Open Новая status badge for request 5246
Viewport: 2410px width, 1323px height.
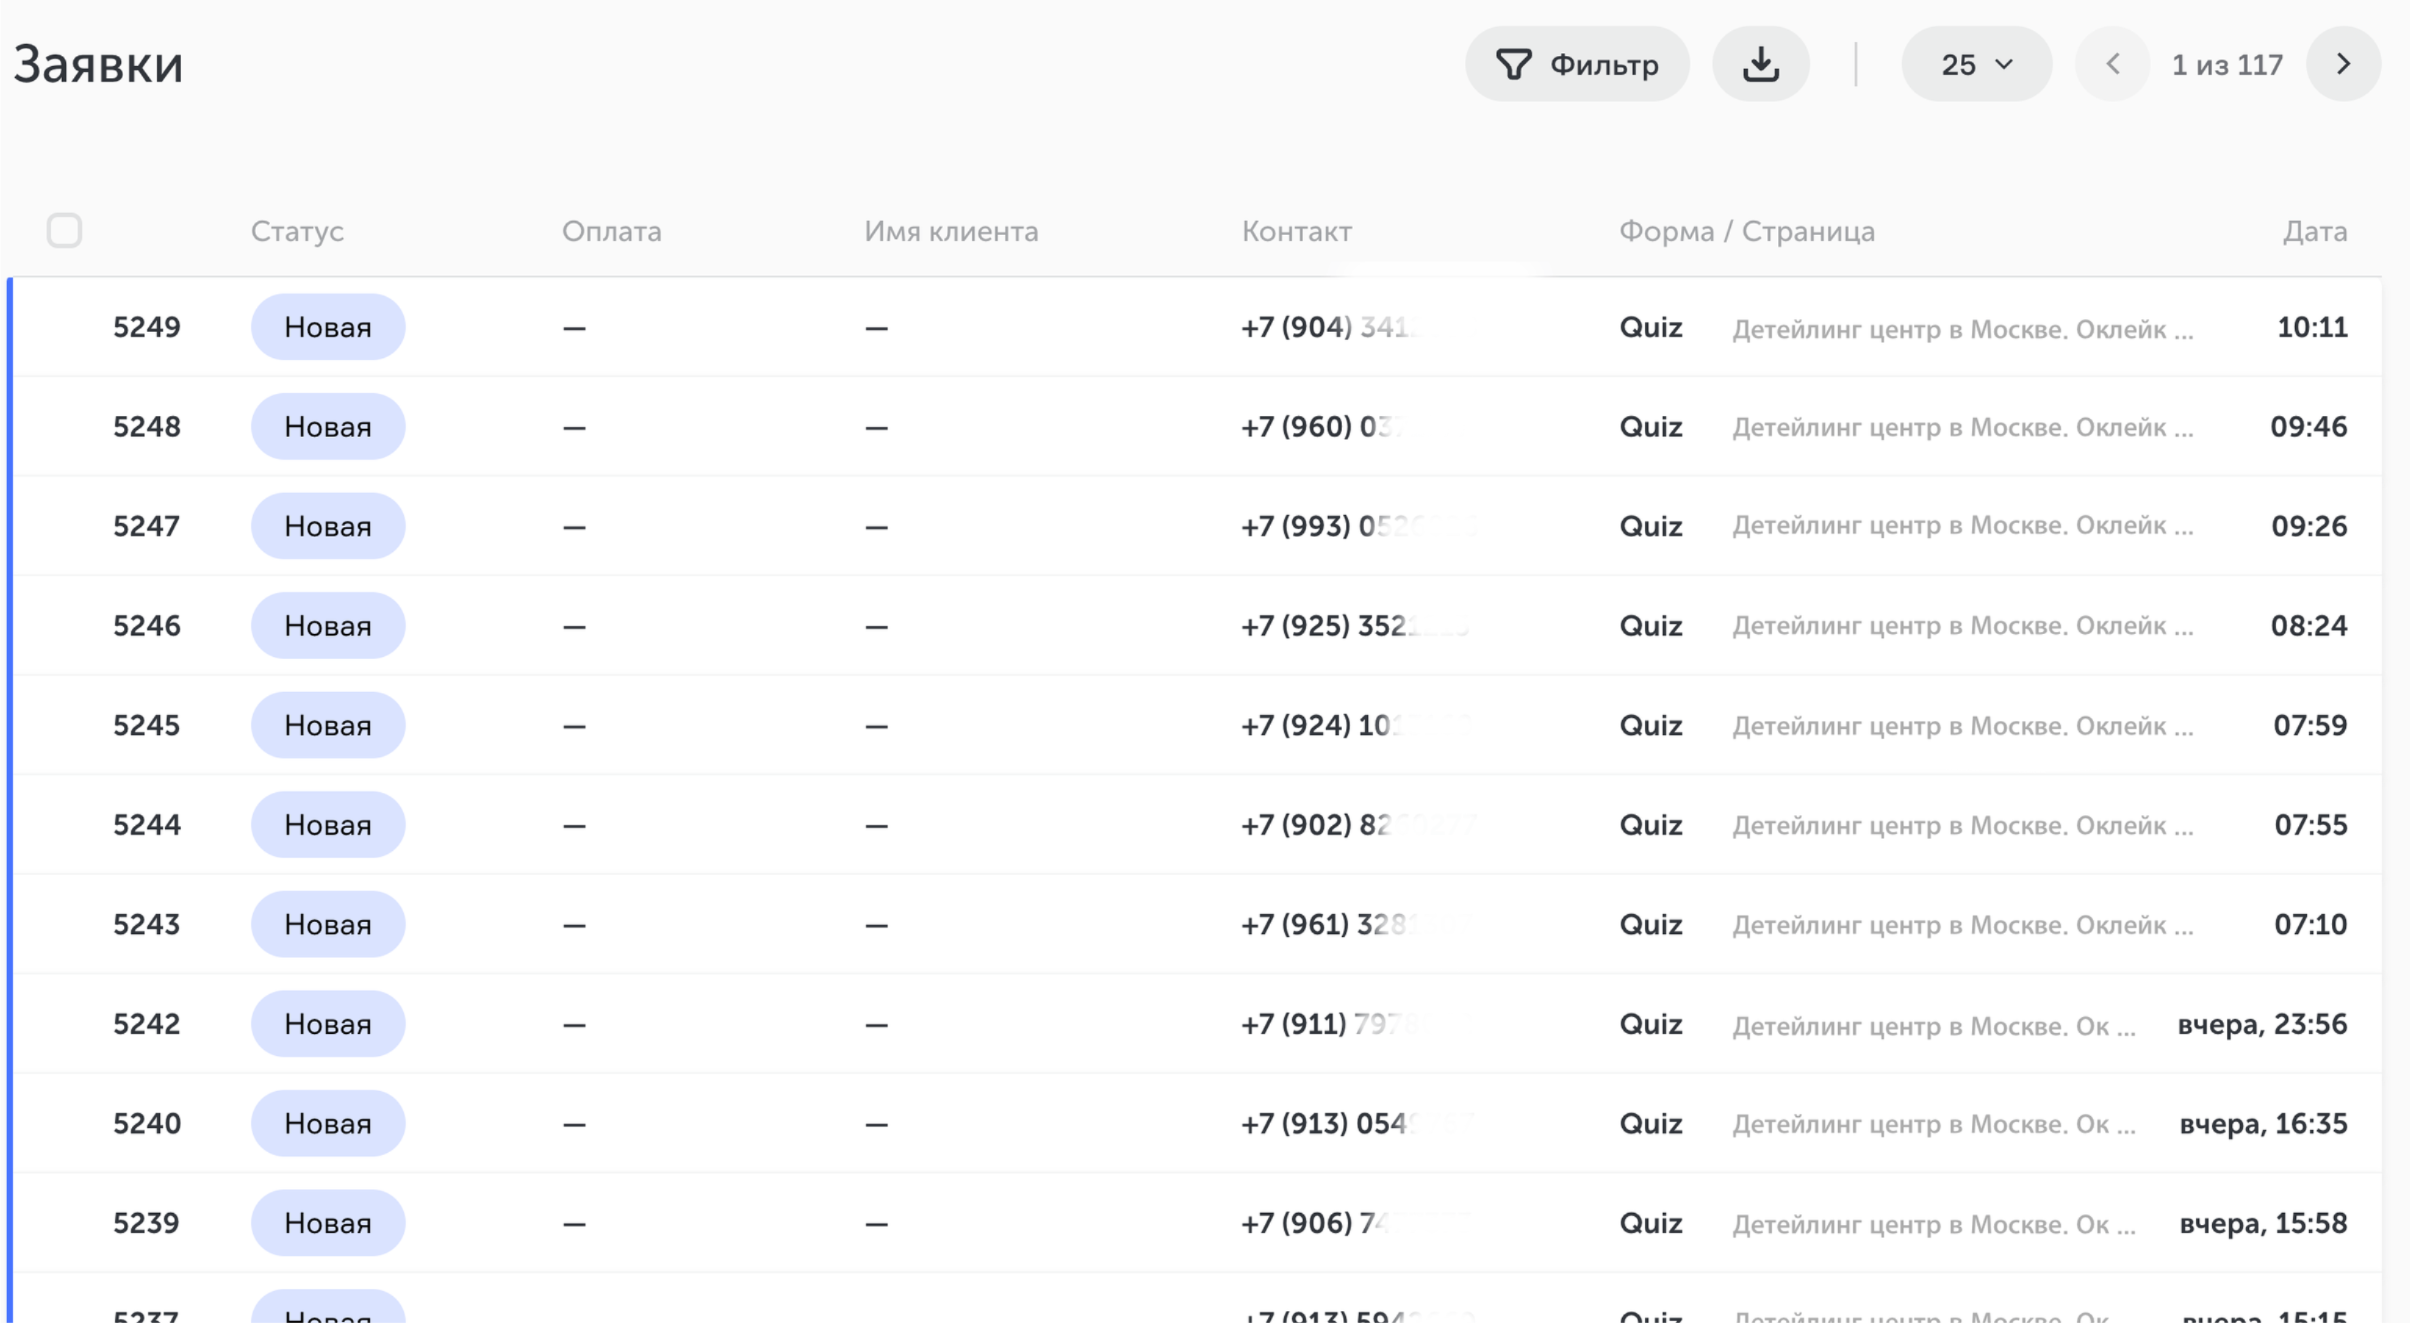point(327,626)
